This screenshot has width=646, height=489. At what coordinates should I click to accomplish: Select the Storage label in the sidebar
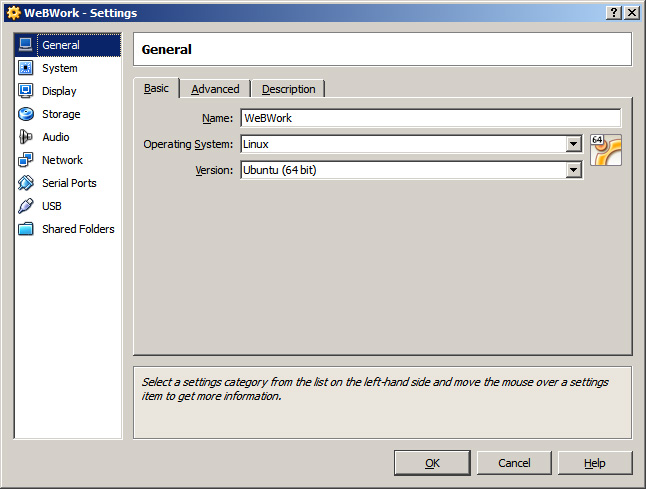click(x=61, y=114)
